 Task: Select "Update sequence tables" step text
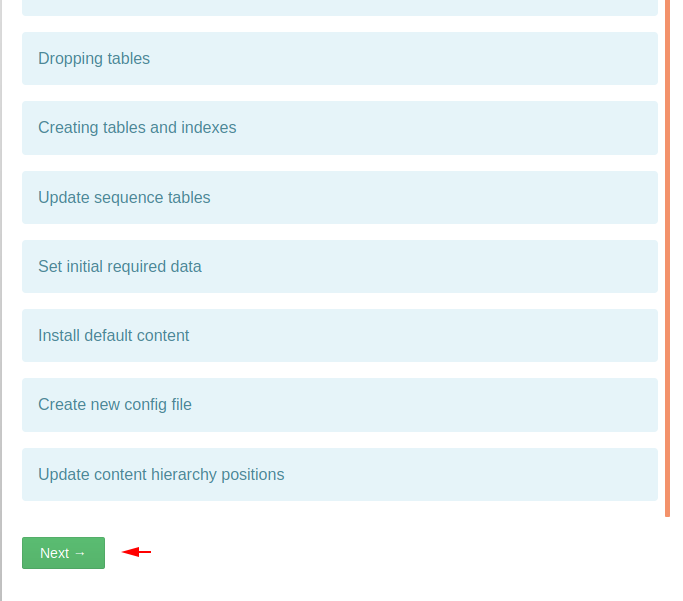tap(124, 198)
